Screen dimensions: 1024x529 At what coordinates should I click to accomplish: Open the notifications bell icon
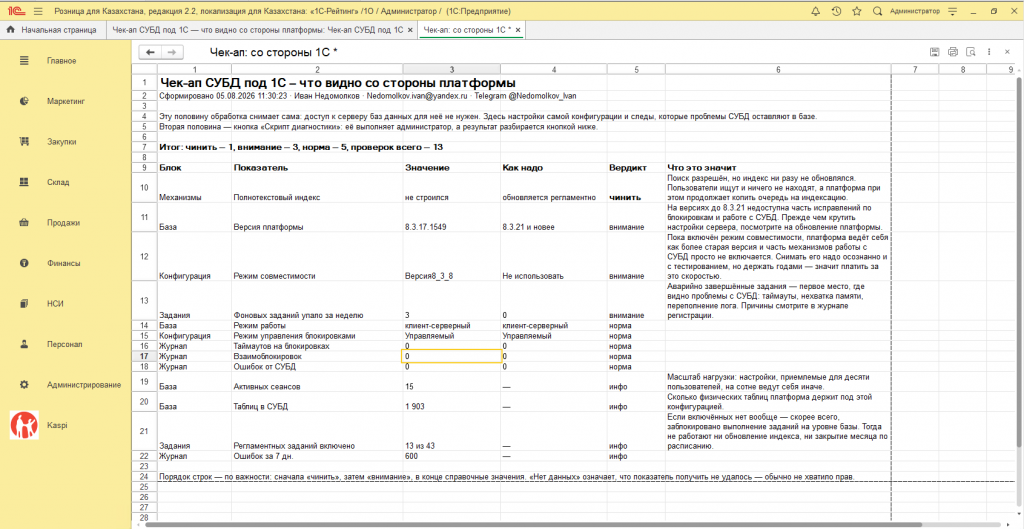coord(816,12)
